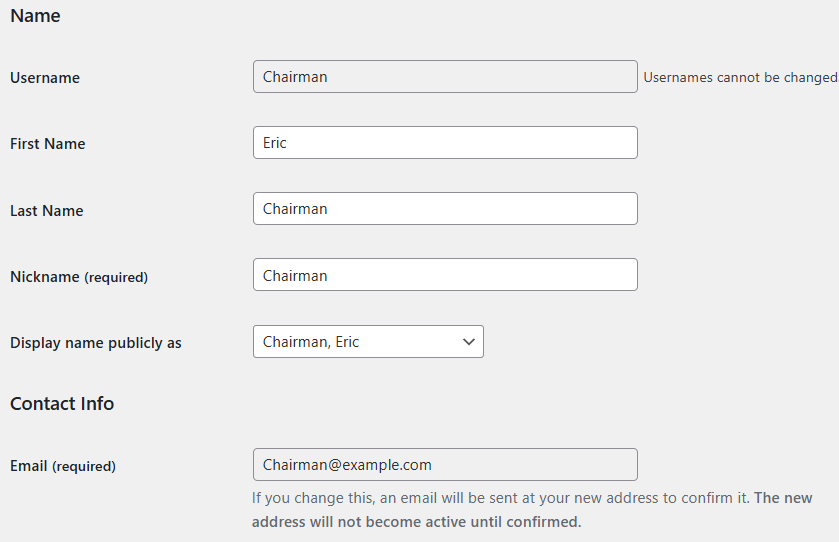Click the "First Name" label
839x542 pixels.
48,144
